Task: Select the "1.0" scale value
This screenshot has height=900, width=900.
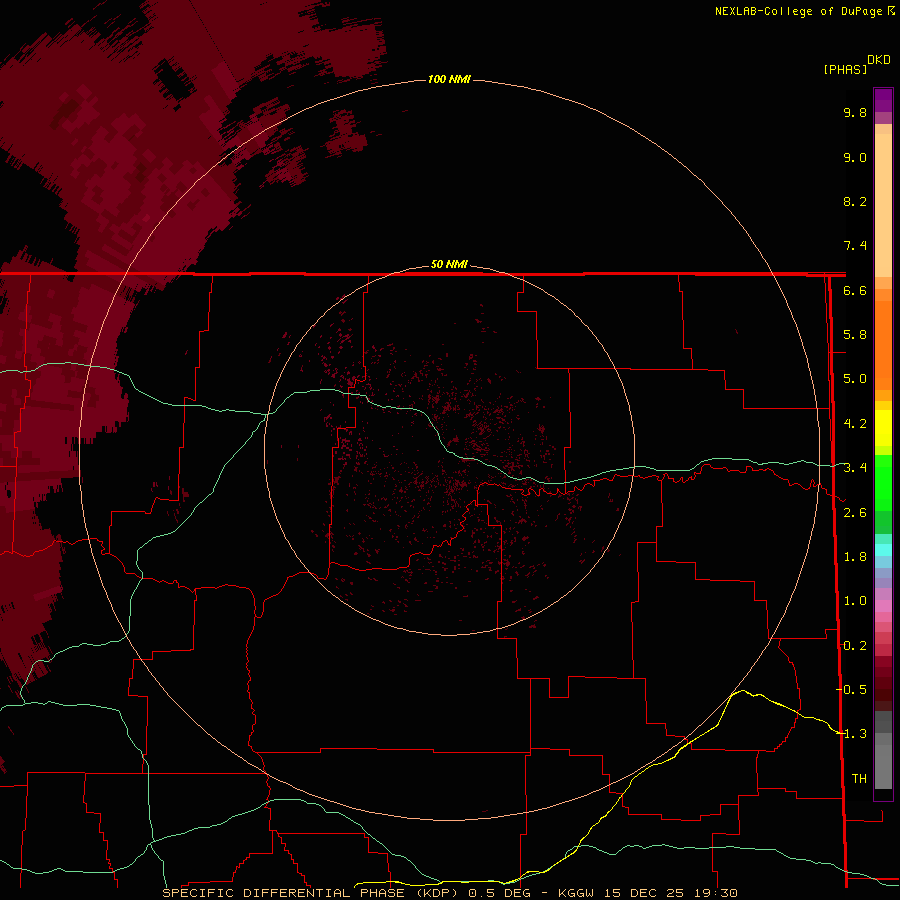Action: [x=855, y=601]
